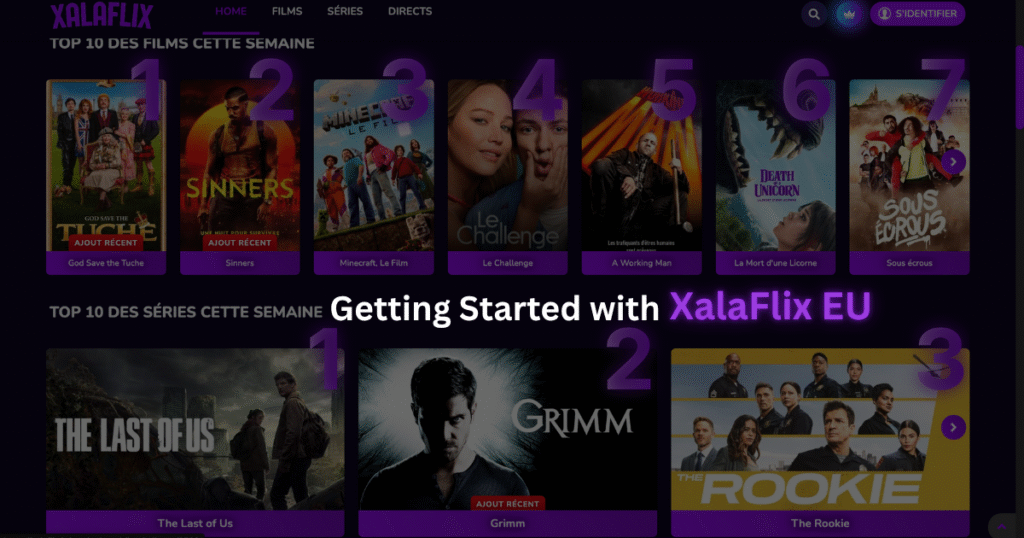The width and height of the screenshot is (1024, 538).
Task: Click the scroll-to-top arrow button
Action: click(x=1002, y=526)
